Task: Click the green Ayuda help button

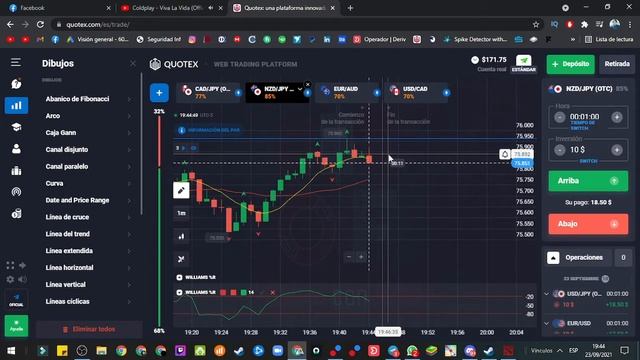Action: click(x=16, y=326)
